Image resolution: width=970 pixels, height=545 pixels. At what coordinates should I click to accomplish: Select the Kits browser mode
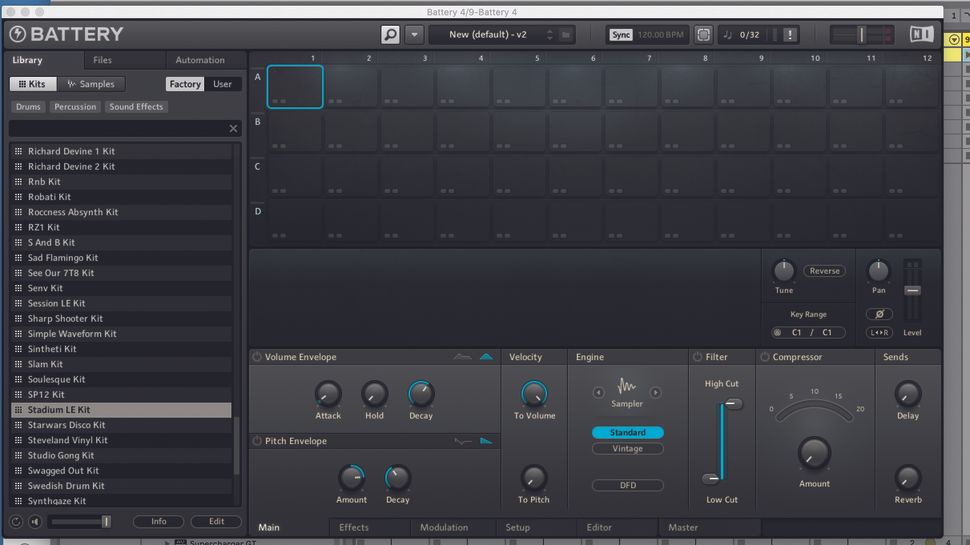[32, 84]
